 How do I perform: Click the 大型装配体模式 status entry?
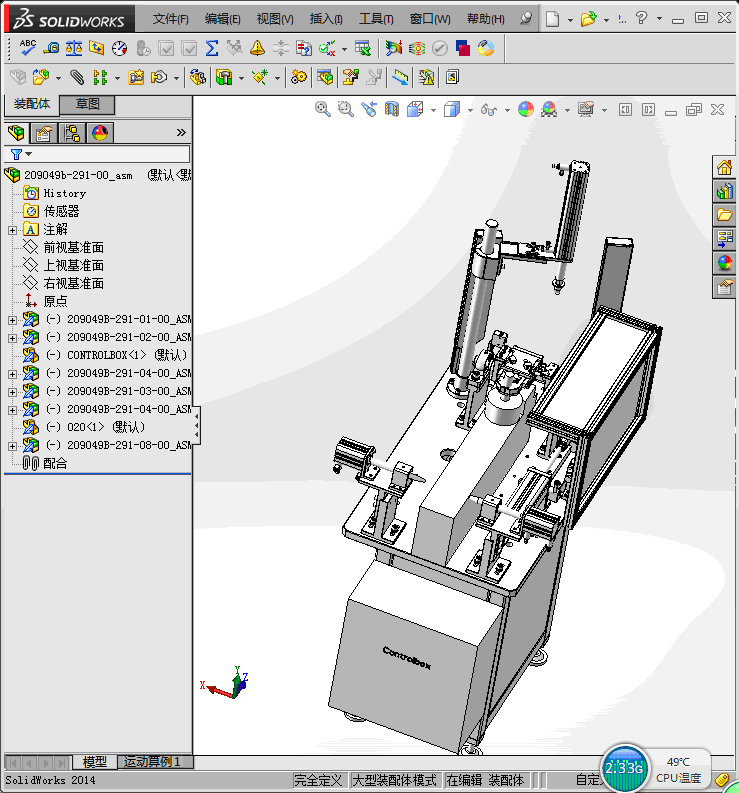pos(394,780)
